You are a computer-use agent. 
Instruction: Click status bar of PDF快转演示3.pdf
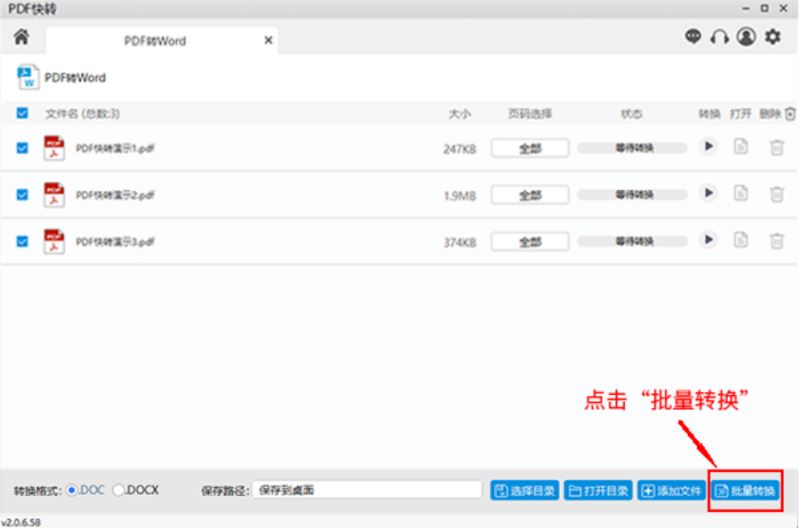(632, 242)
